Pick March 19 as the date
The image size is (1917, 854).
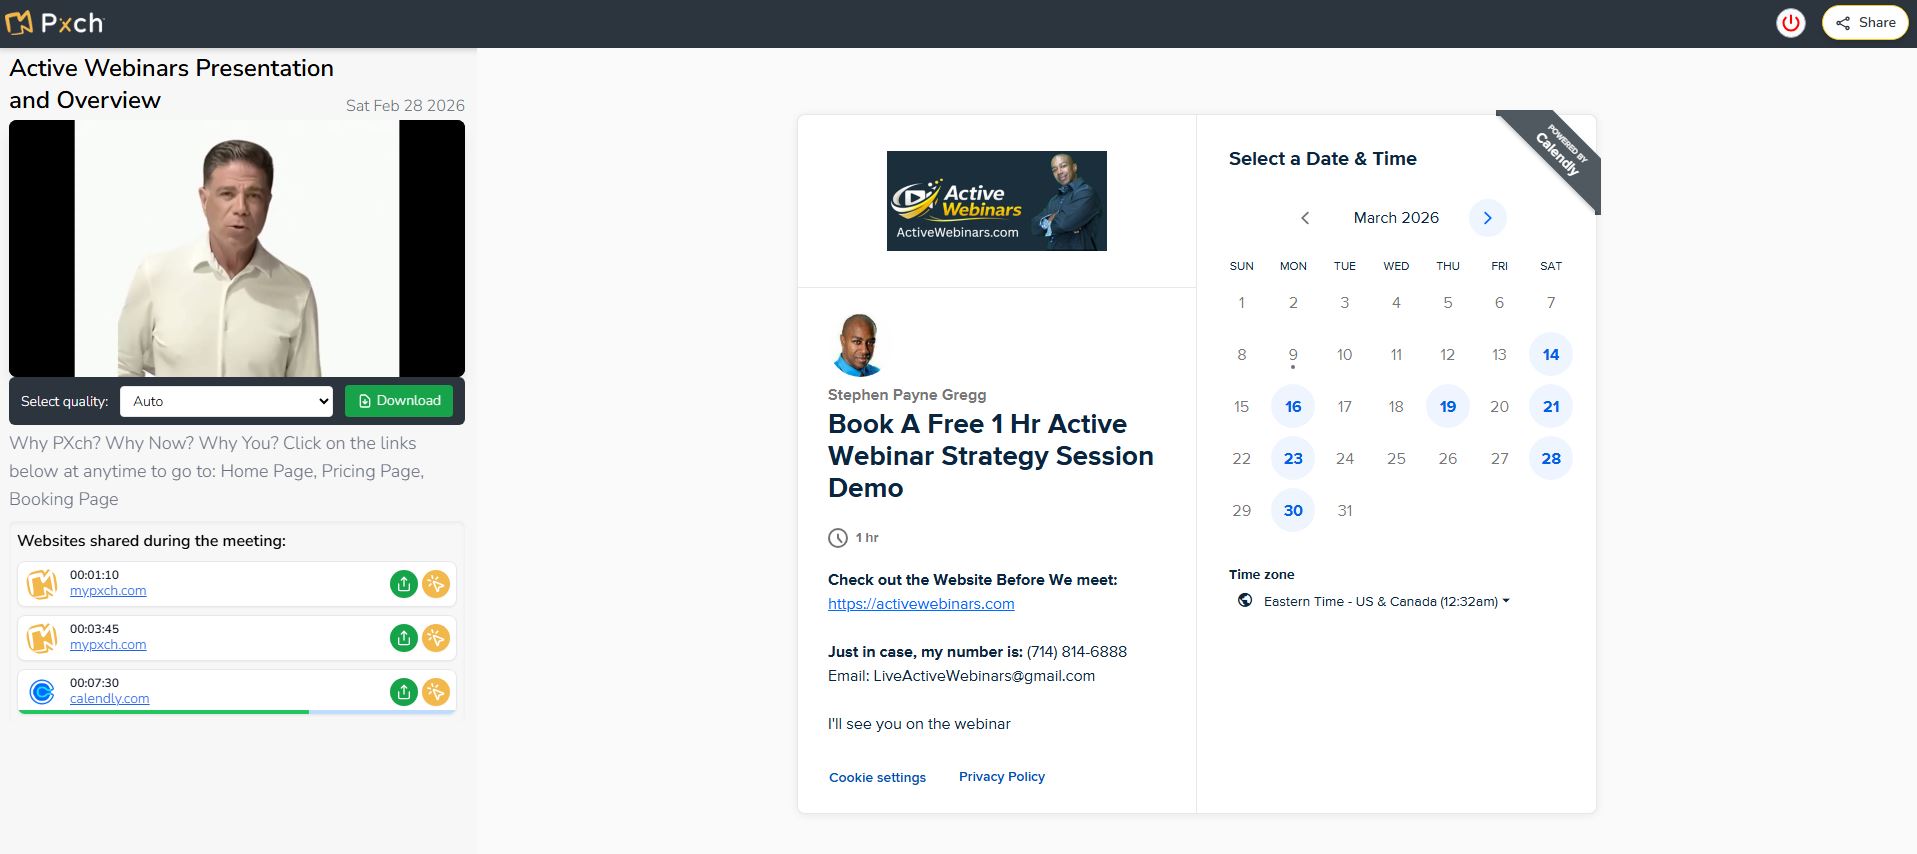(1448, 406)
